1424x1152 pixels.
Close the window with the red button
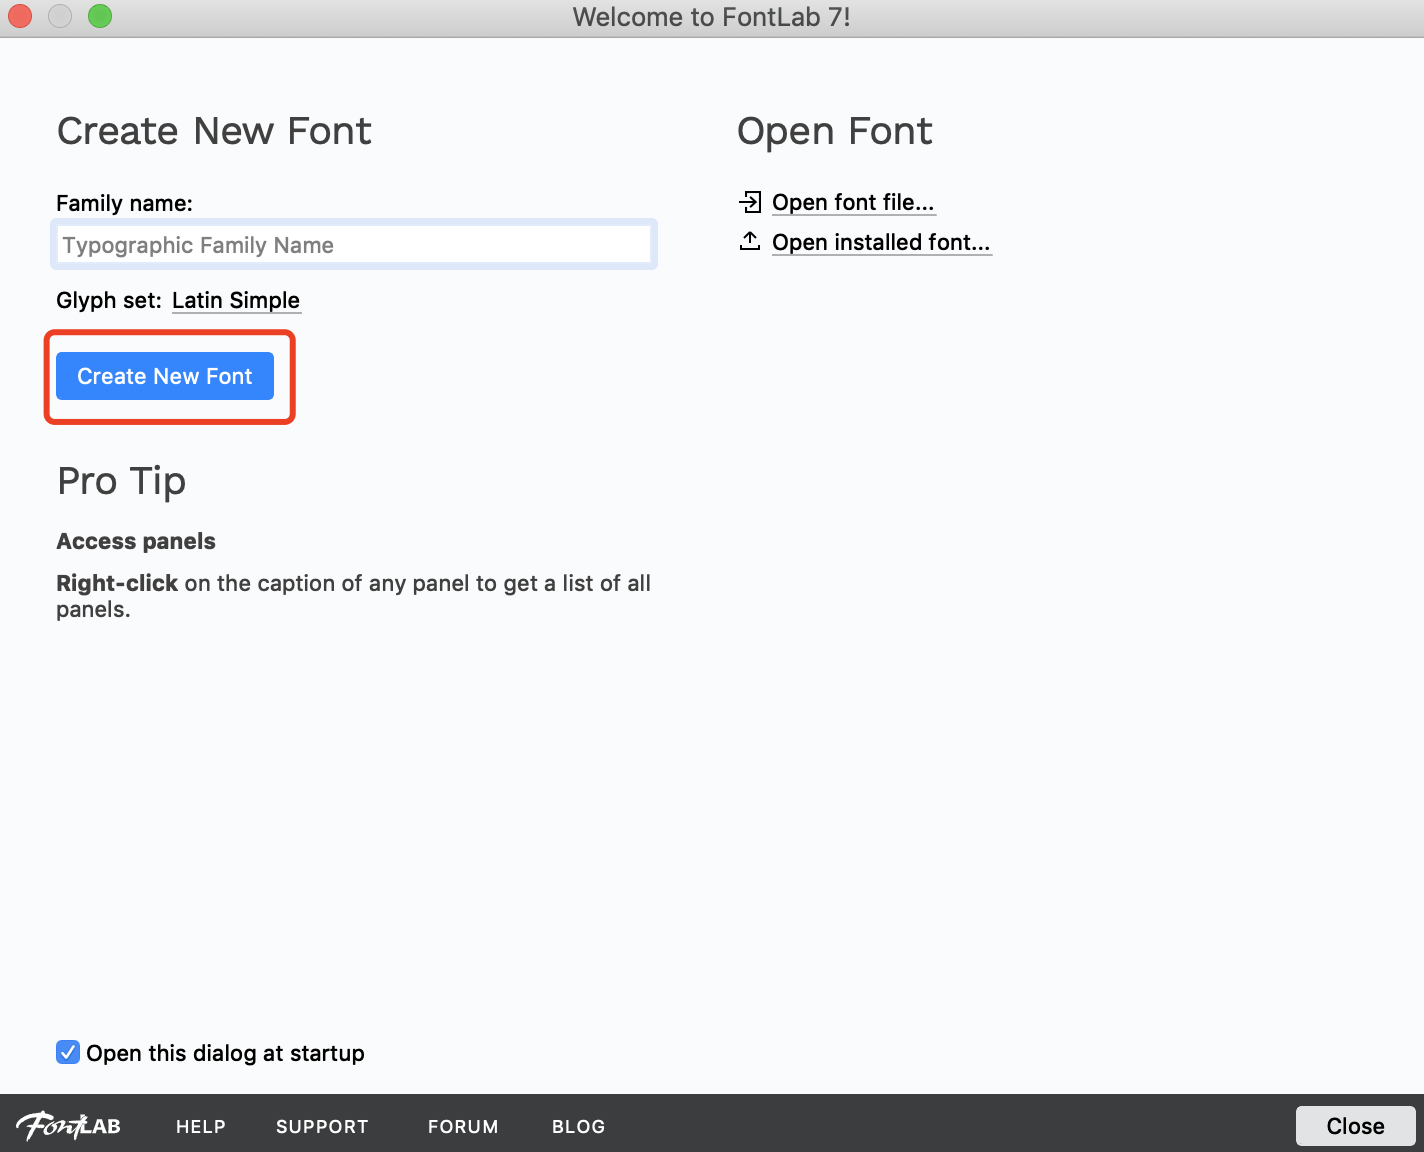tap(20, 17)
